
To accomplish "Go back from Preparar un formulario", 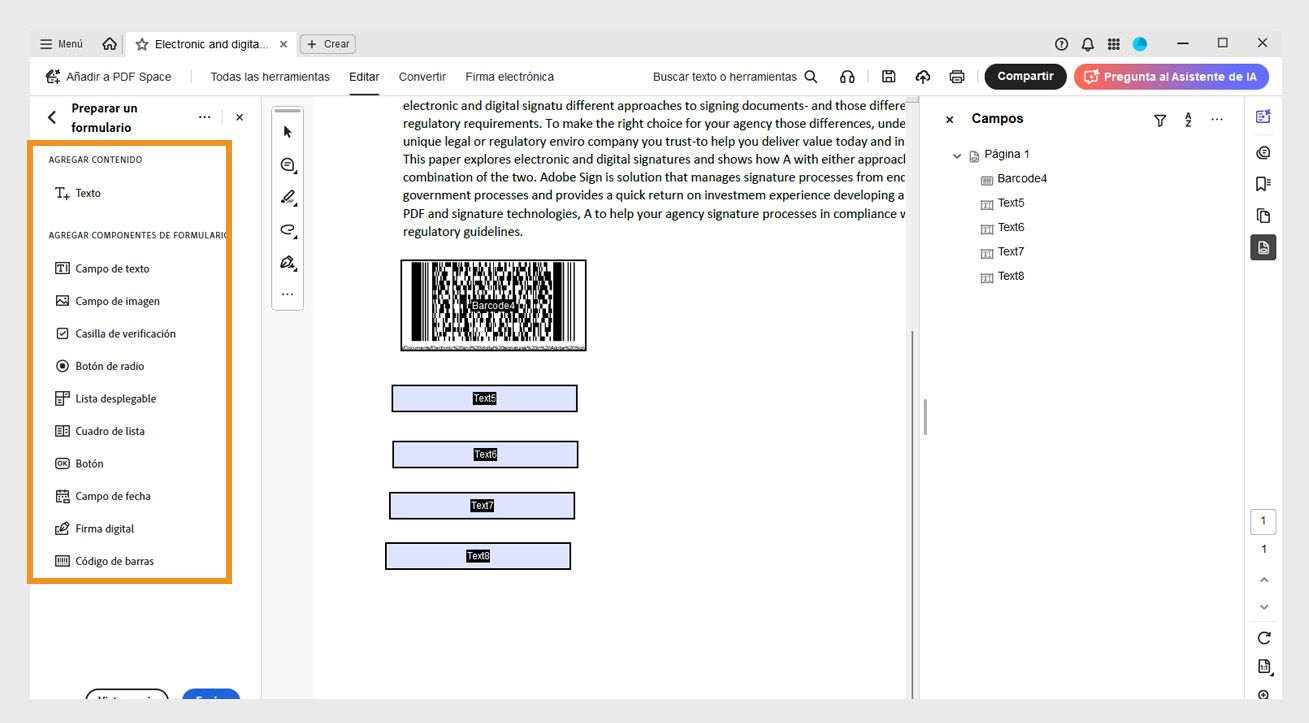I will (52, 118).
